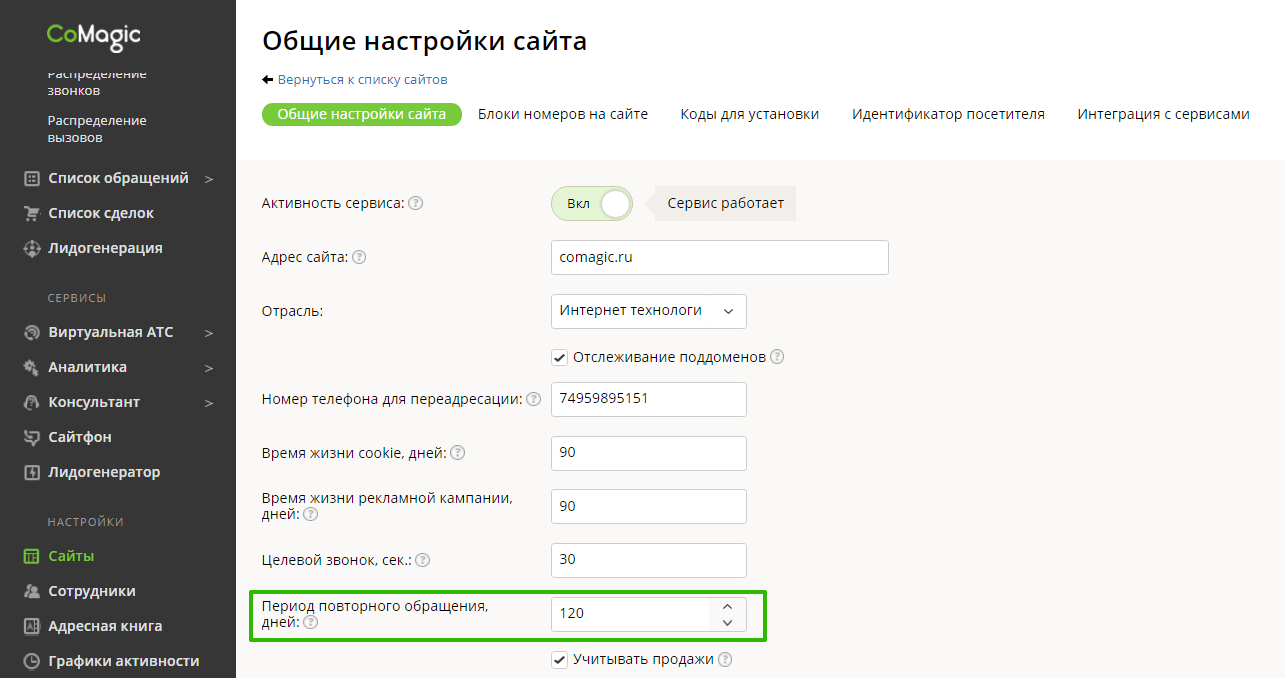Click the Сайтфон sidebar icon
The height and width of the screenshot is (678, 1285).
31,437
